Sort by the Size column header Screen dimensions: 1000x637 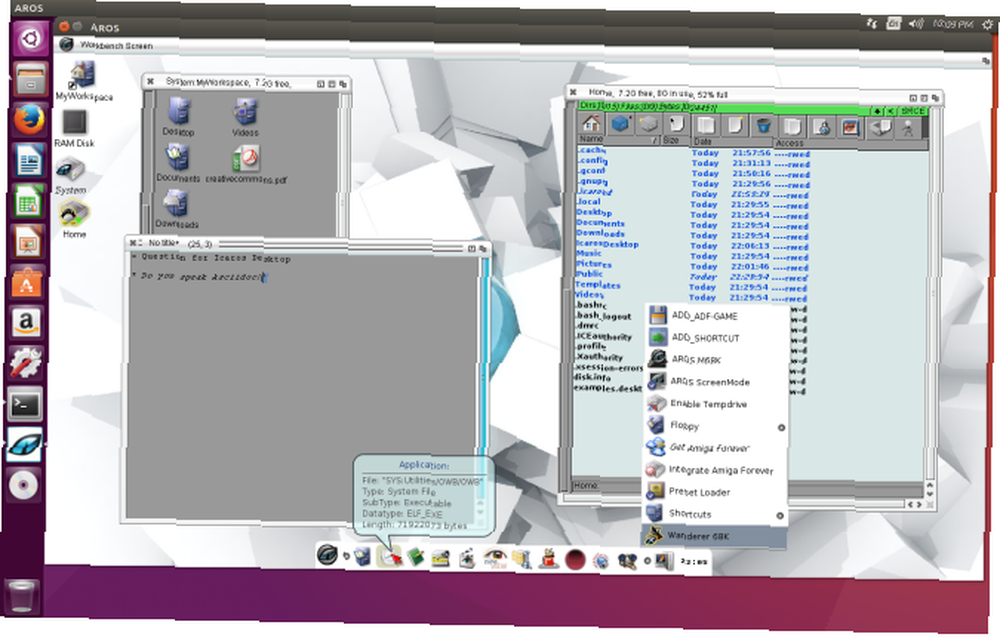click(x=675, y=140)
